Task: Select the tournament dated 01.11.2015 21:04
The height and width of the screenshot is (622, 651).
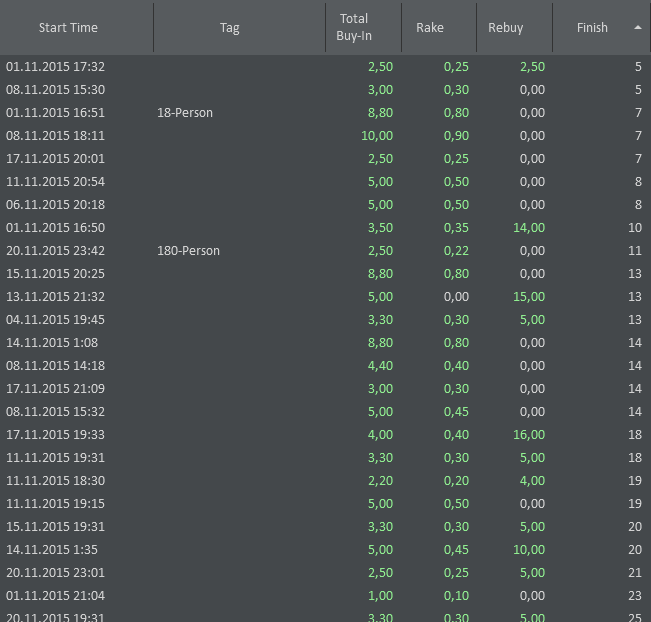Action: pos(56,596)
